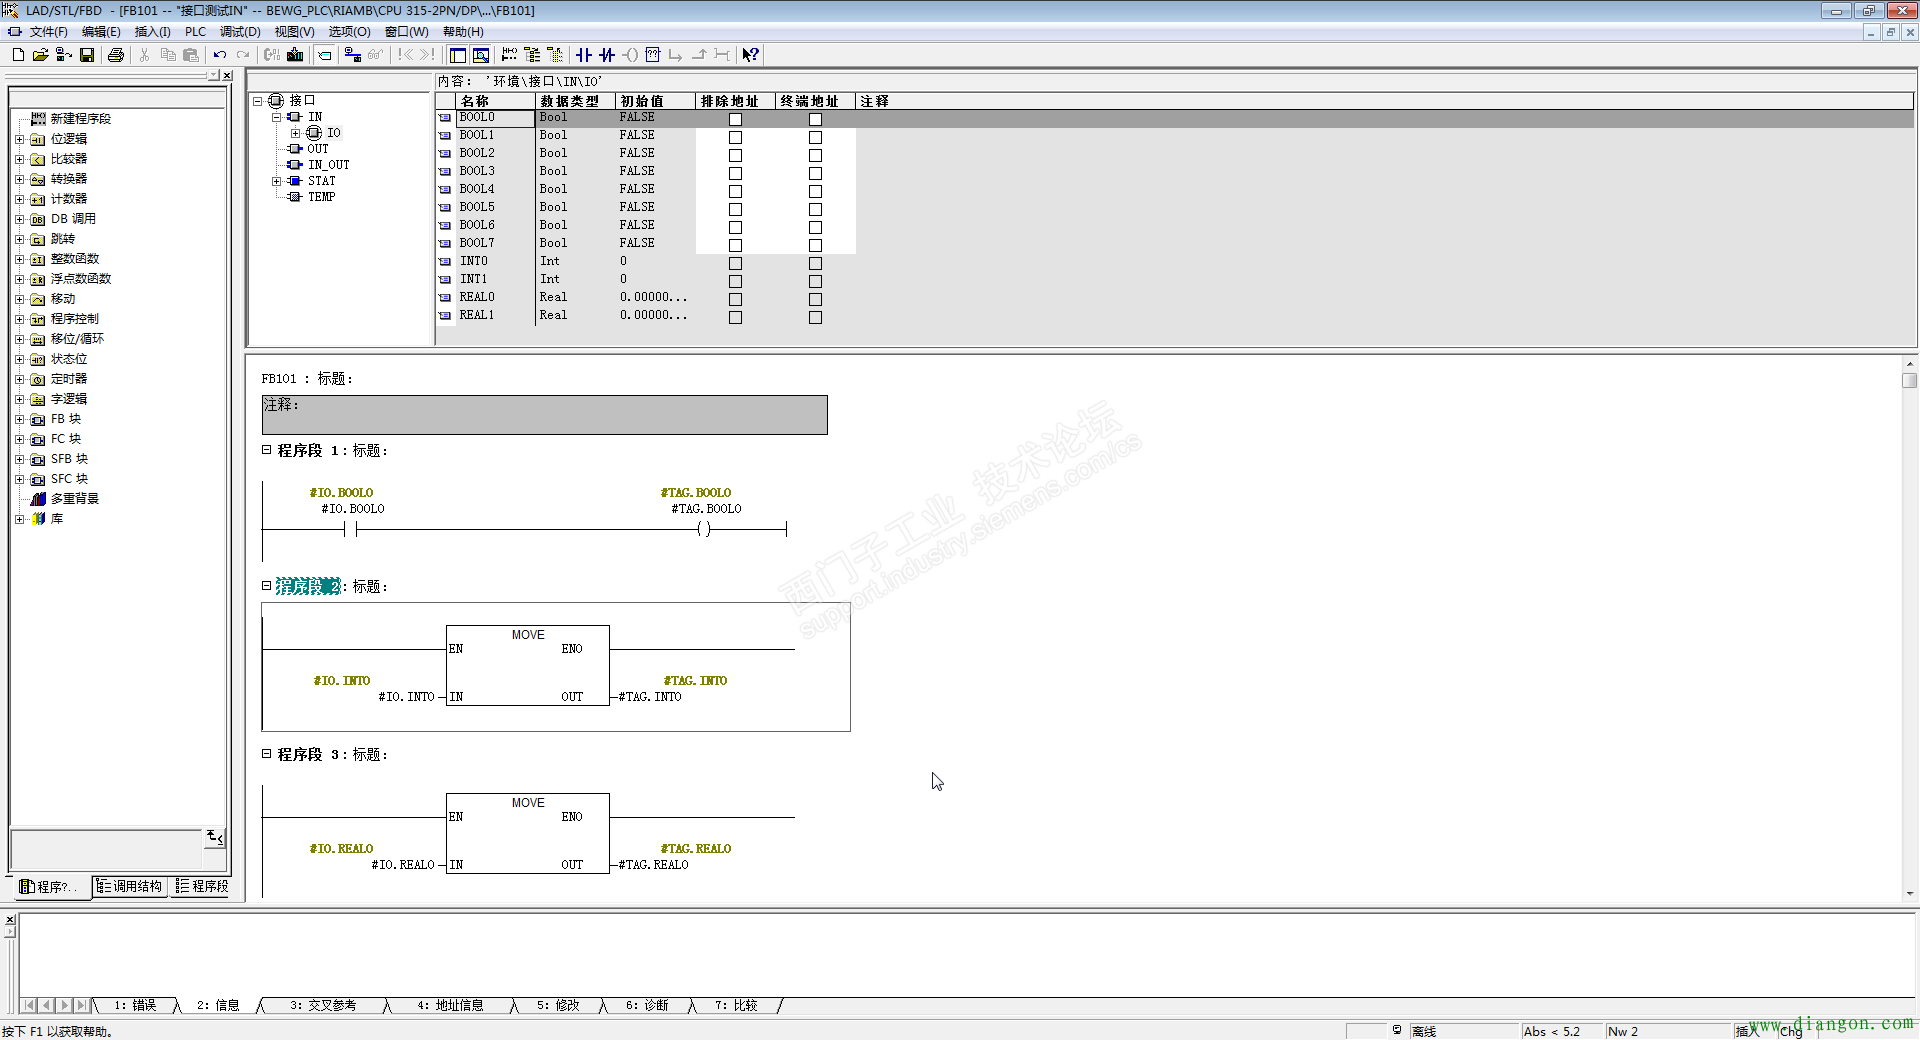This screenshot has height=1040, width=1920.
Task: Click the Print toolbar icon
Action: pos(116,55)
